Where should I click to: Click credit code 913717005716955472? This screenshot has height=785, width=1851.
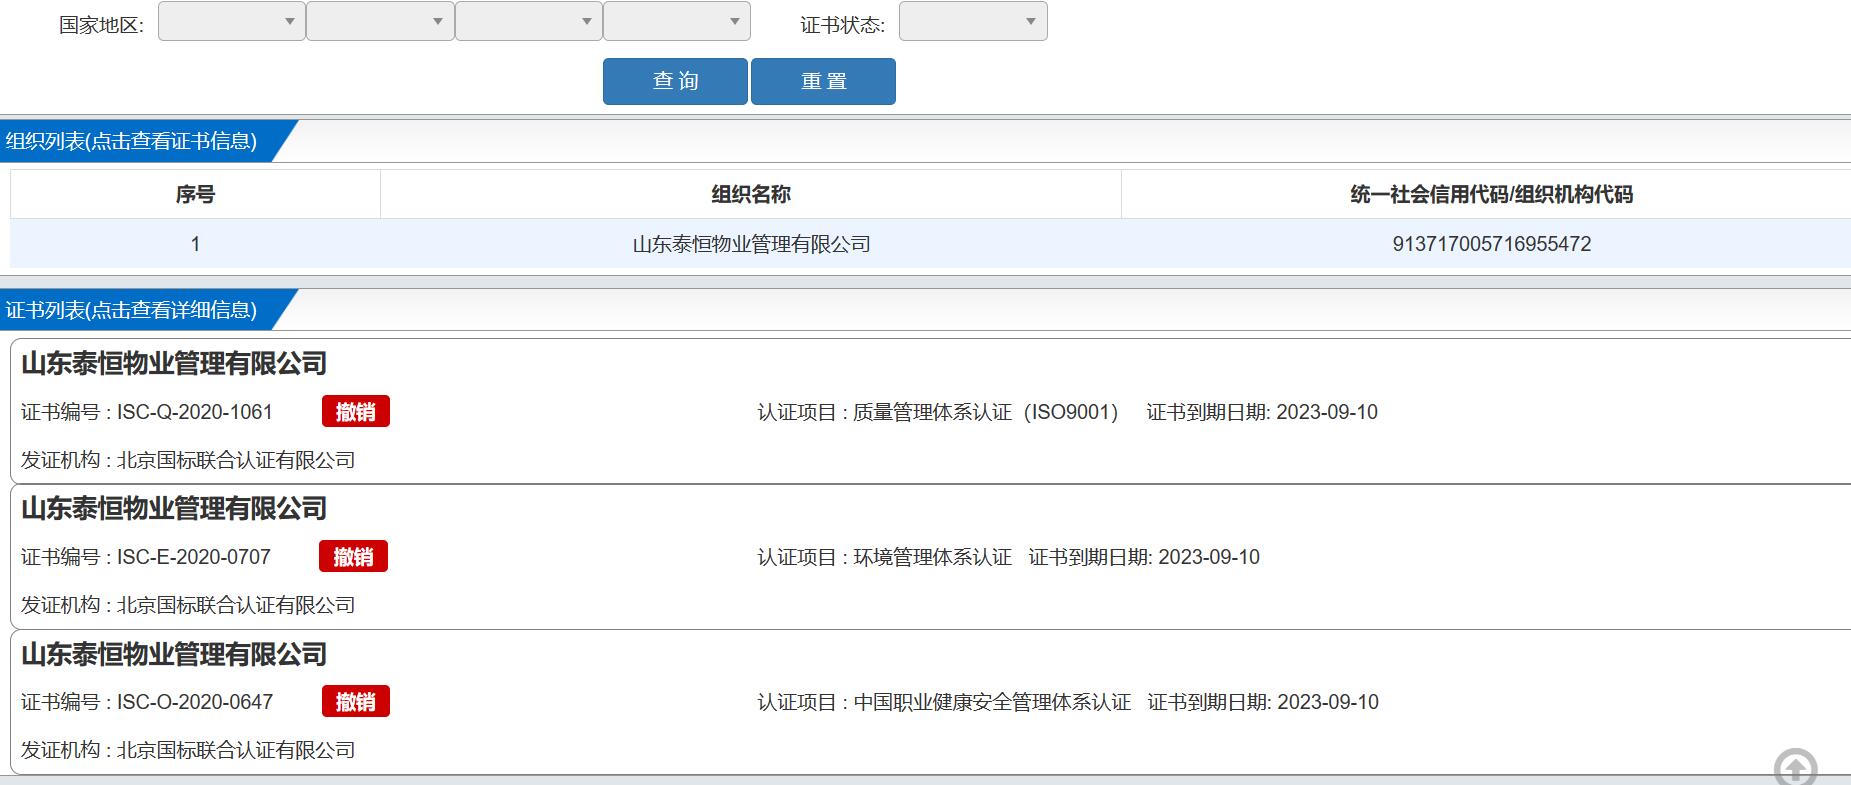(1491, 244)
